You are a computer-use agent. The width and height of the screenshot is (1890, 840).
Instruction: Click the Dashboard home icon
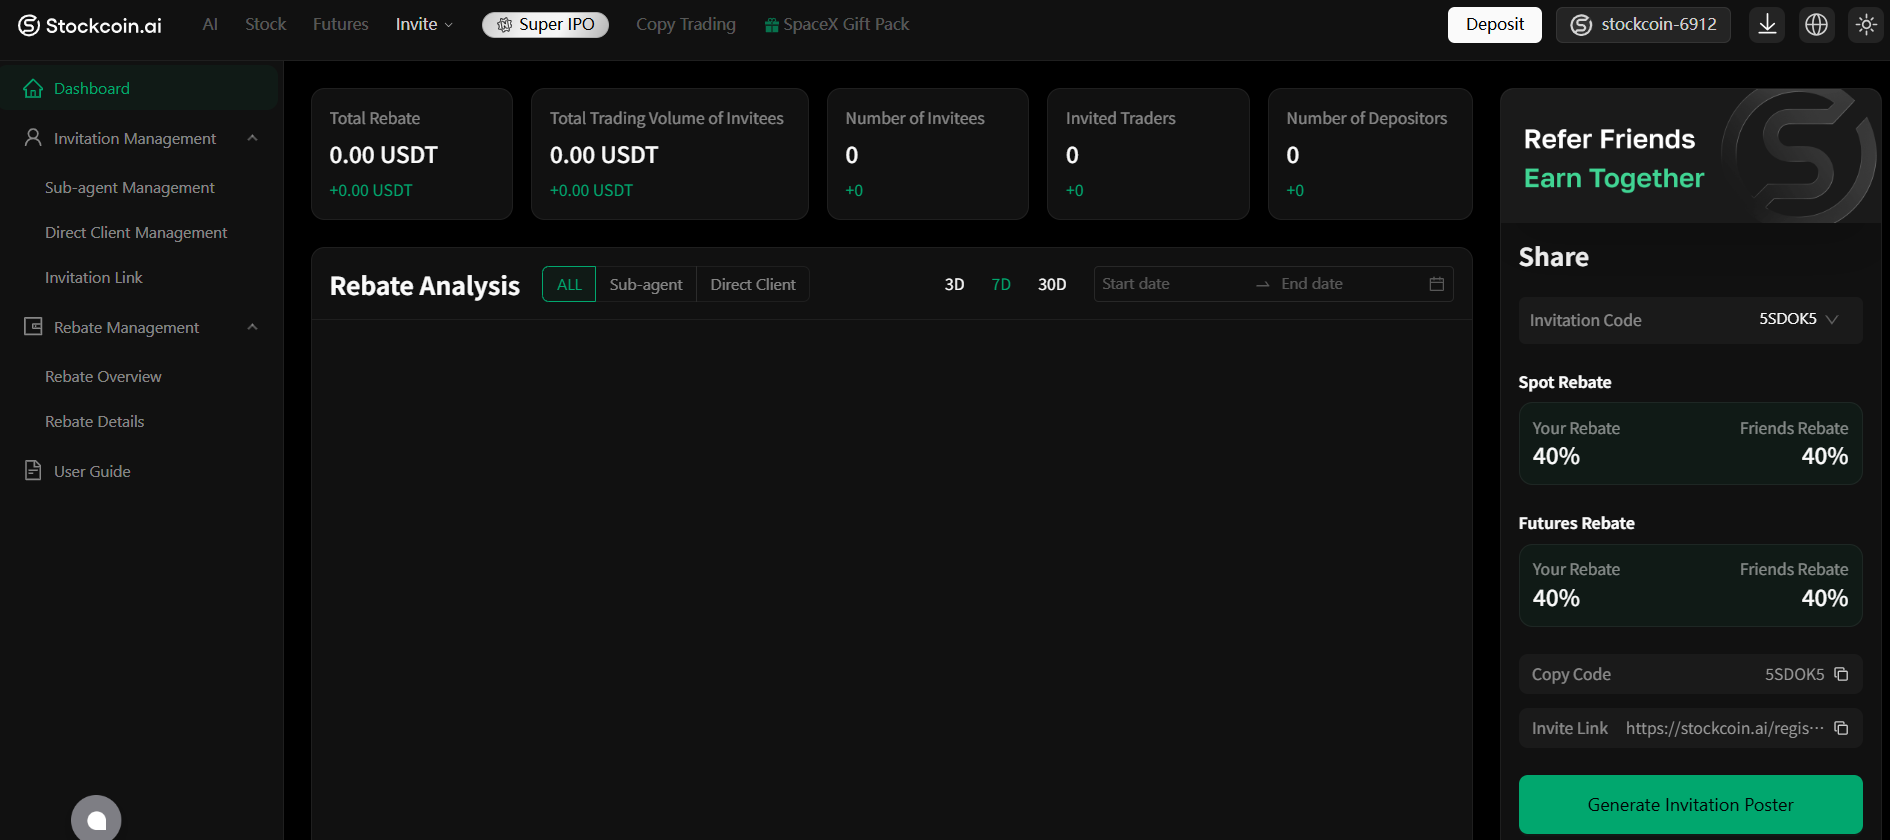[33, 88]
